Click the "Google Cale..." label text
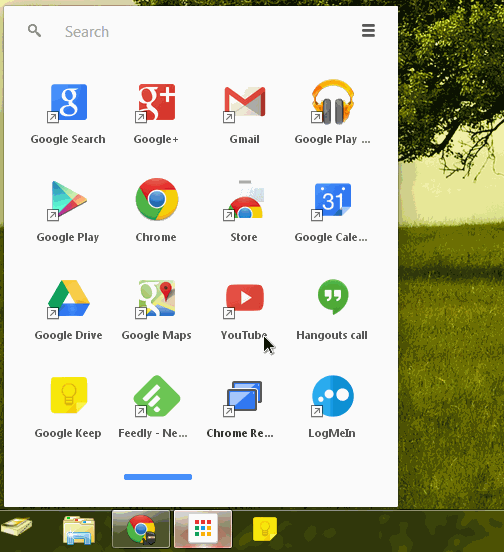 (331, 237)
